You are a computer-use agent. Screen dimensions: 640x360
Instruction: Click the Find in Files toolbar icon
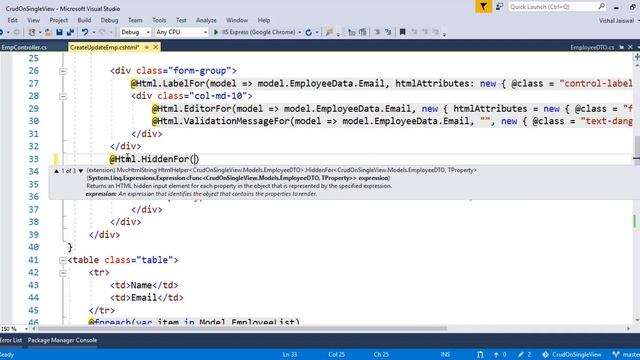(x=329, y=32)
